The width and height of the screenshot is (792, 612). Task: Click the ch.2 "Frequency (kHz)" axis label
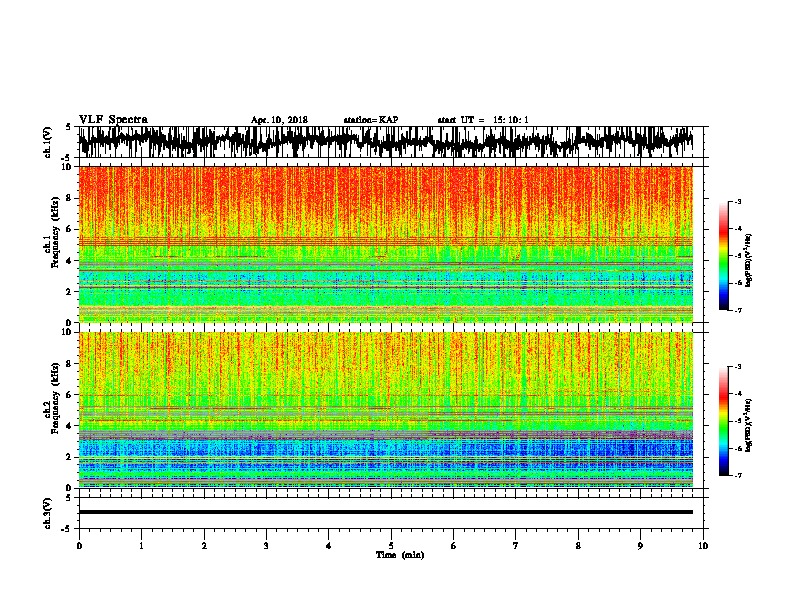coord(55,397)
